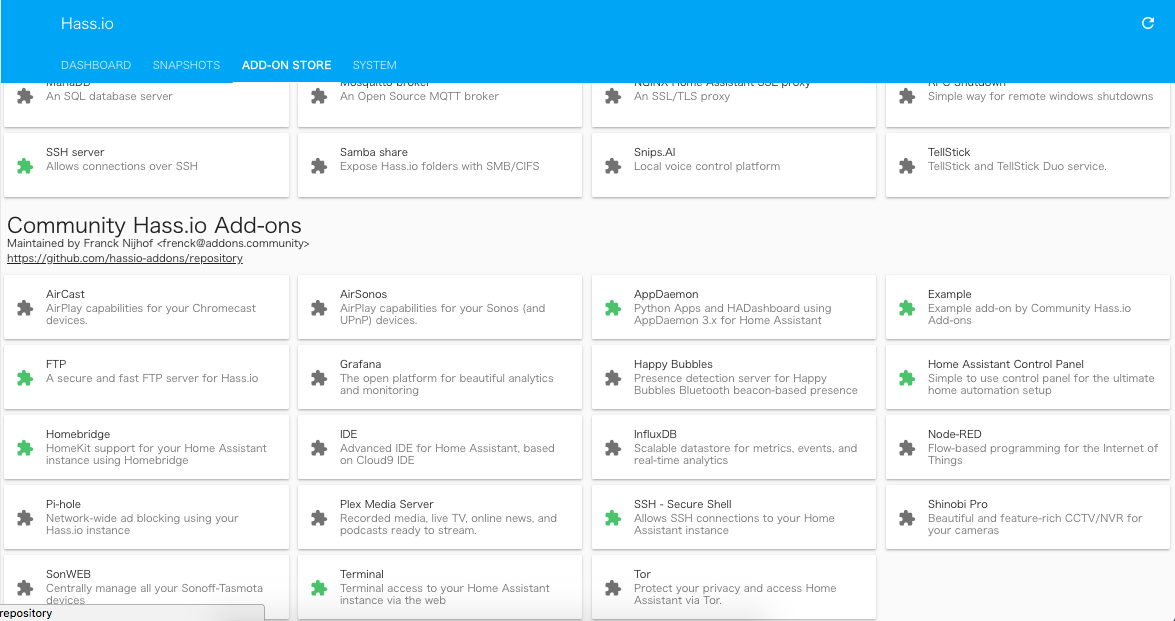
Task: Click the Hass.io header title
Action: click(87, 23)
